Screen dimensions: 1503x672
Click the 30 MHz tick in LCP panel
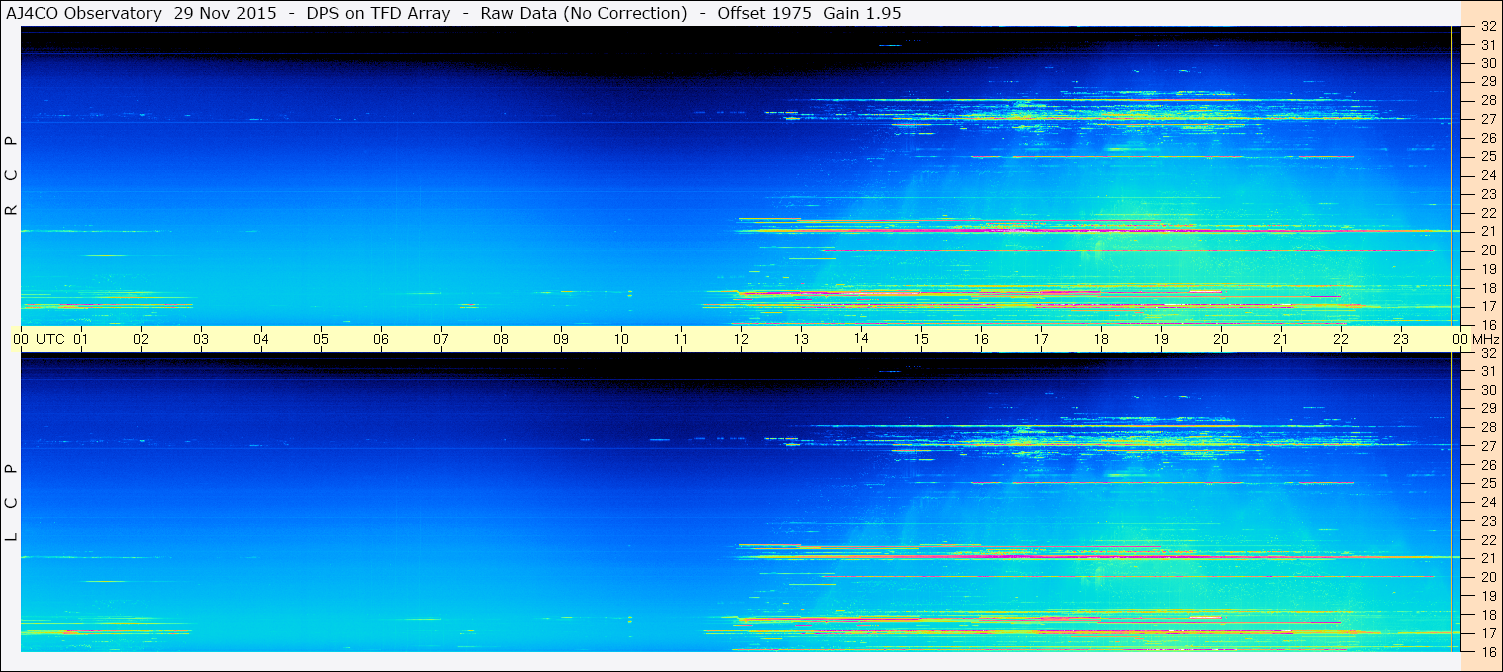pos(1487,390)
